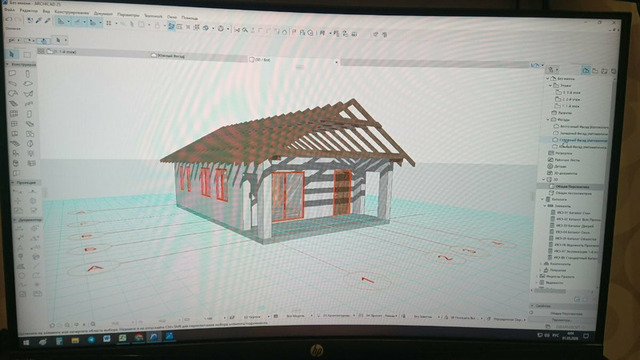Toggle the Guide Lines button
This screenshot has width=640, height=360.
tap(60, 22)
